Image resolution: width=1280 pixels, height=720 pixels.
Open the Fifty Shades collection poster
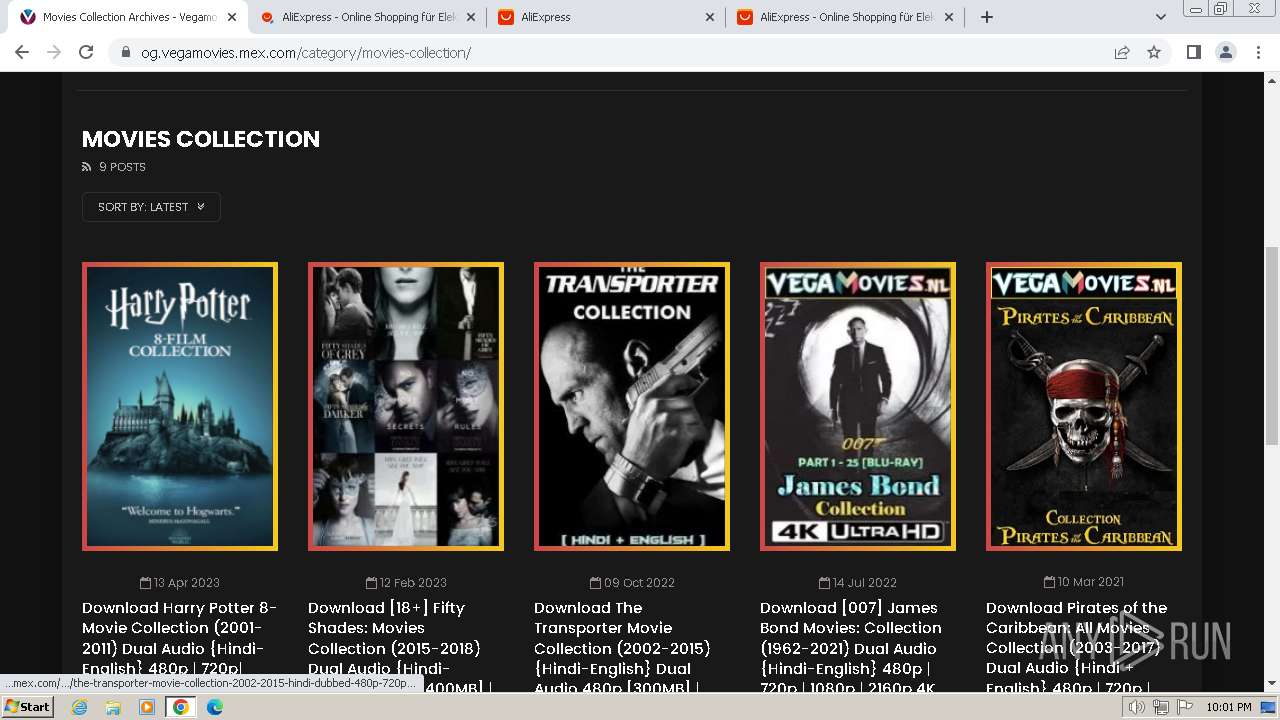tap(406, 406)
